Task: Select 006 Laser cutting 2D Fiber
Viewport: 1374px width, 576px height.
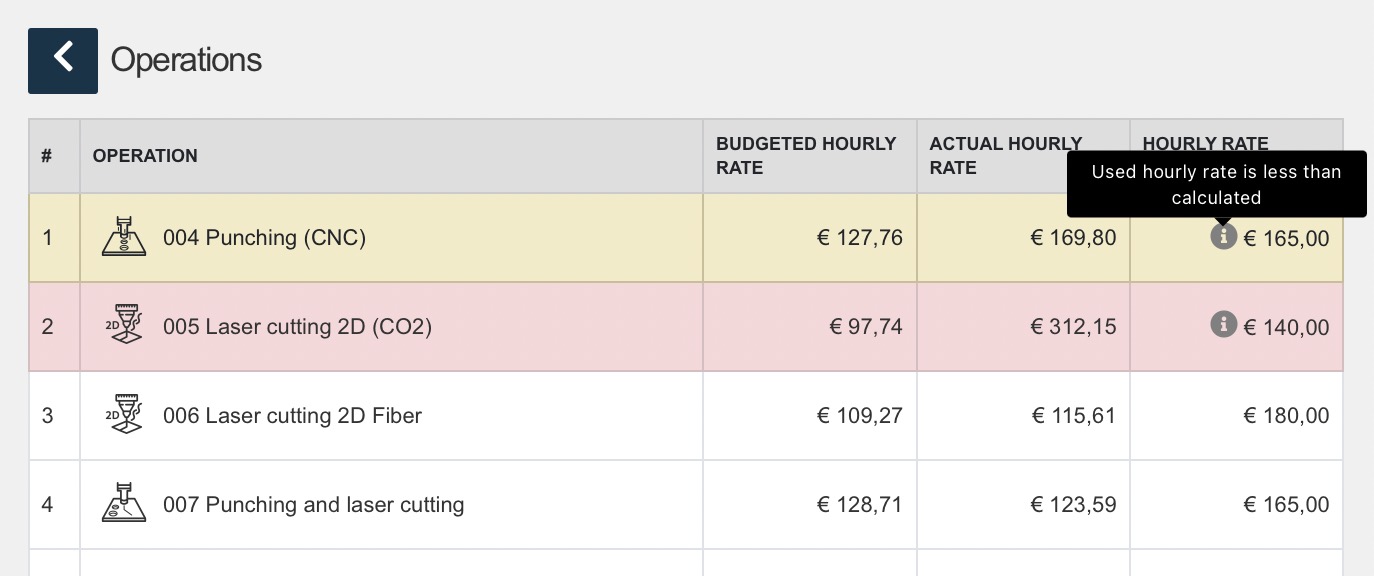Action: coord(292,416)
